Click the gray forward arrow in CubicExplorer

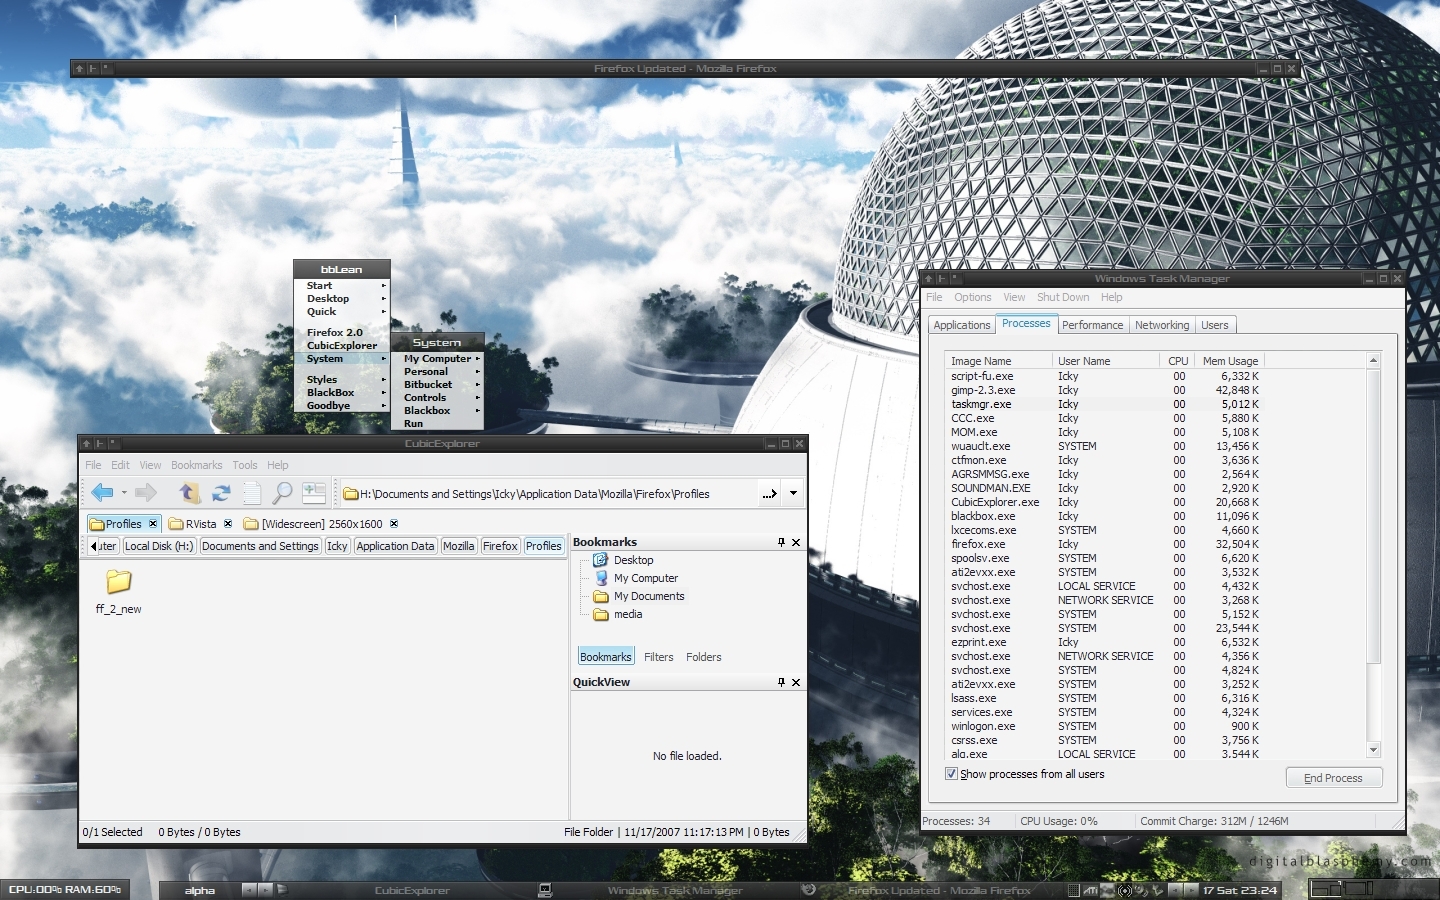pyautogui.click(x=146, y=492)
